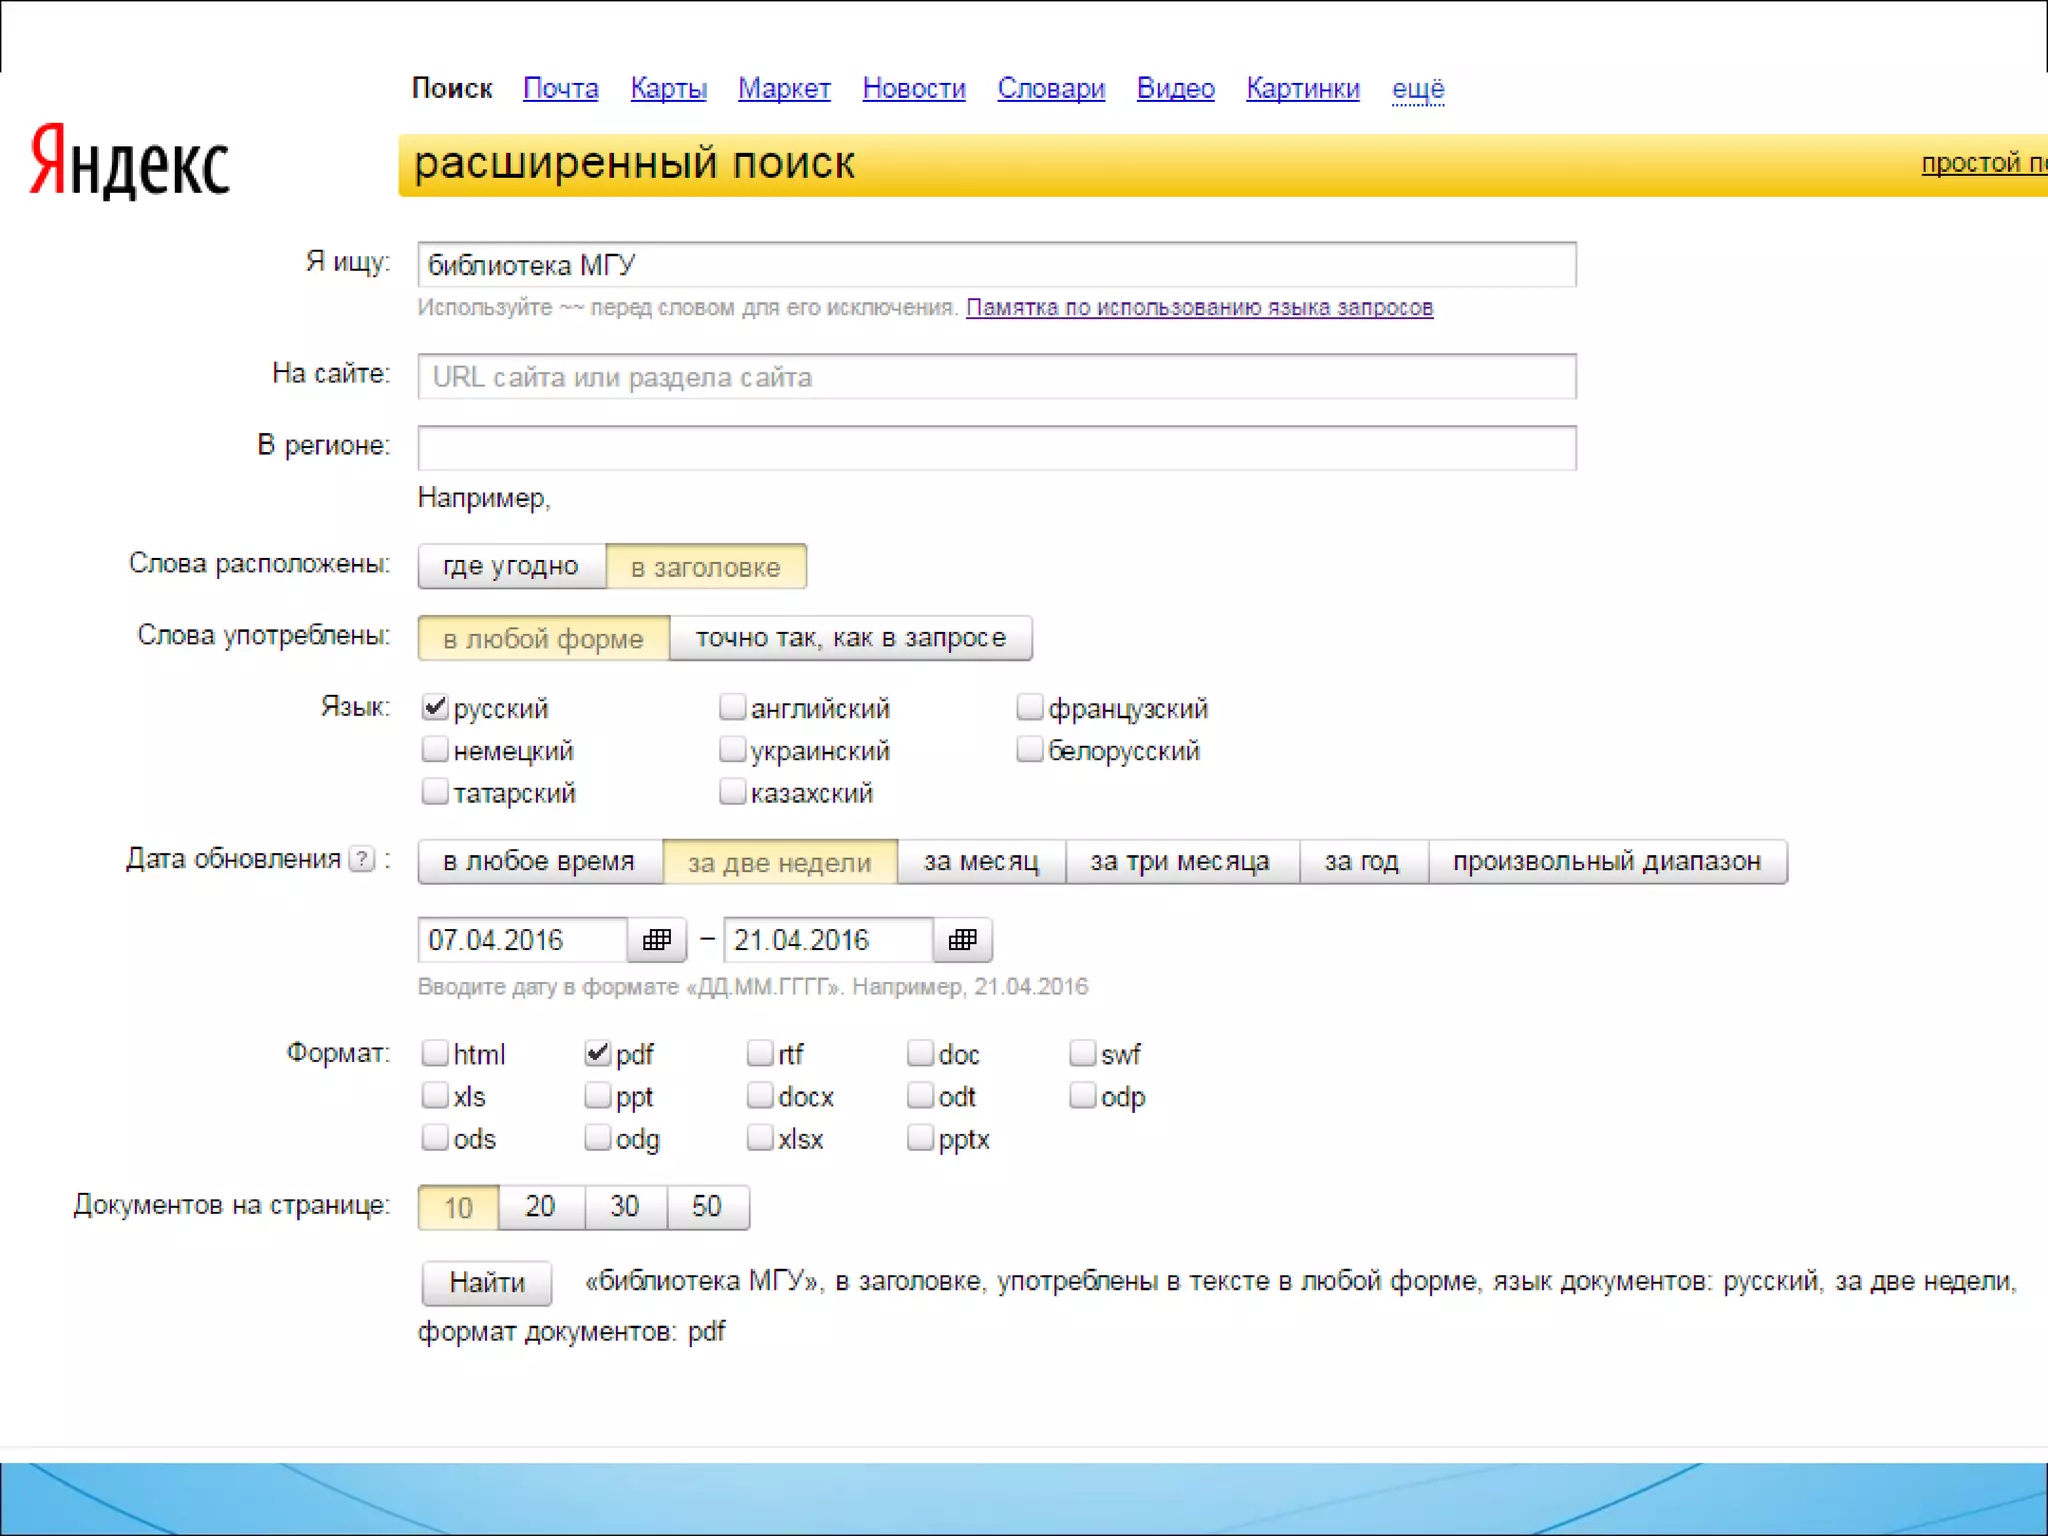Select произвольный диапазон date option
Viewport: 2048px width, 1536px height.
tap(1606, 862)
